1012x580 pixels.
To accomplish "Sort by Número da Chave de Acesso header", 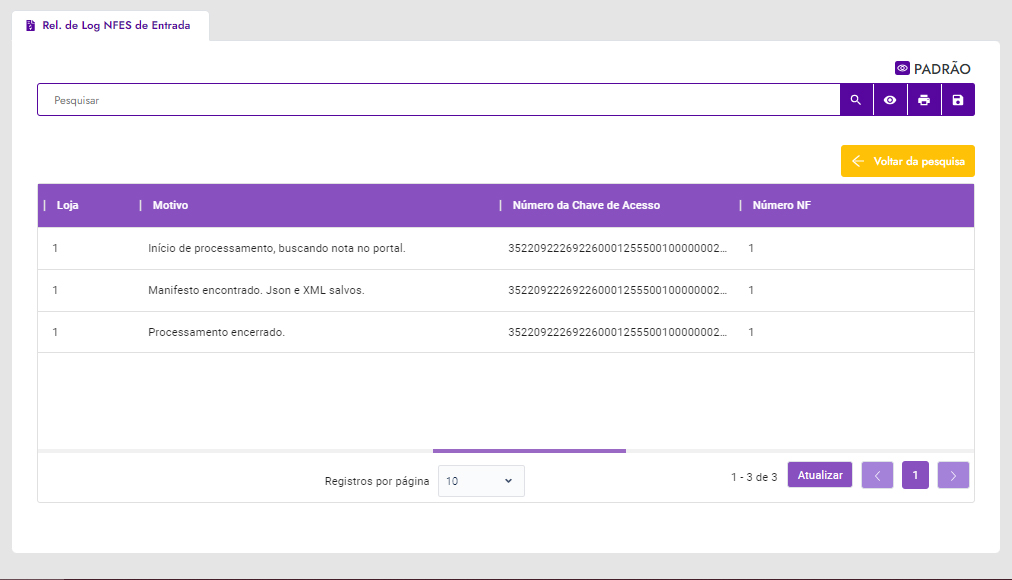I will [586, 205].
